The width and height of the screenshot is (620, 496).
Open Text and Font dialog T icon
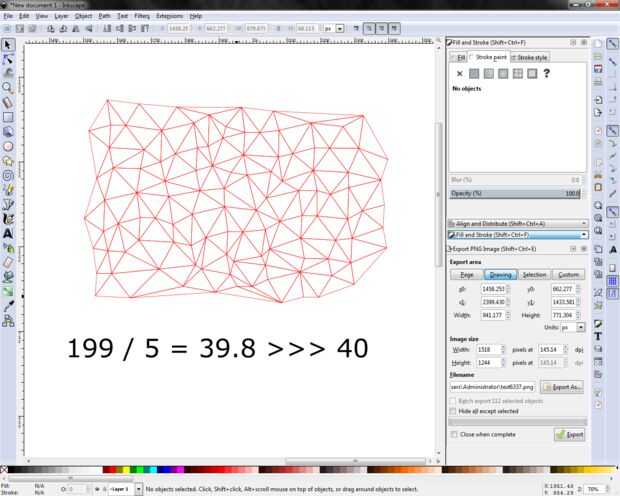(x=598, y=336)
